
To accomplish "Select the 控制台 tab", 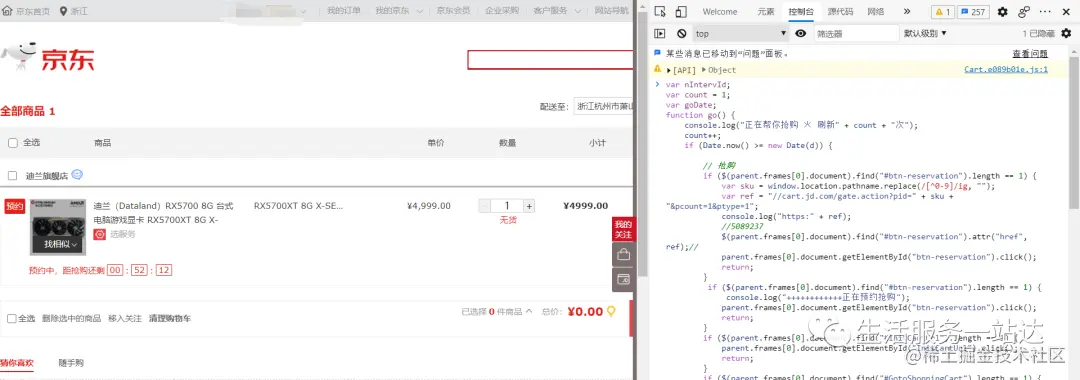I will tap(801, 12).
